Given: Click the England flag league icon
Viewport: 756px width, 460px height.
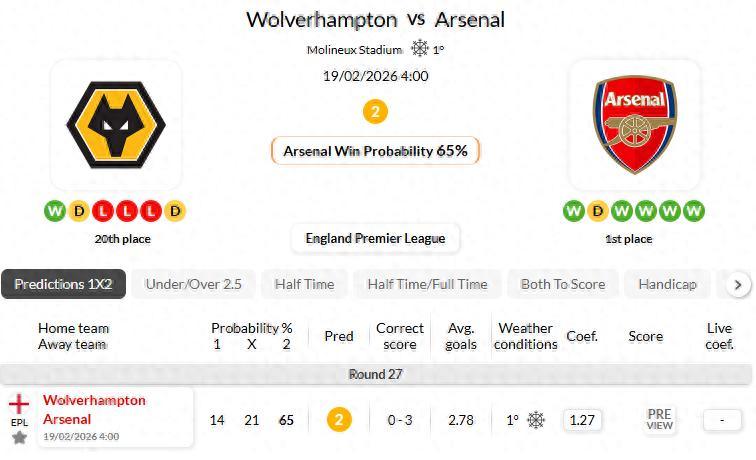Looking at the screenshot, I should 19,404.
